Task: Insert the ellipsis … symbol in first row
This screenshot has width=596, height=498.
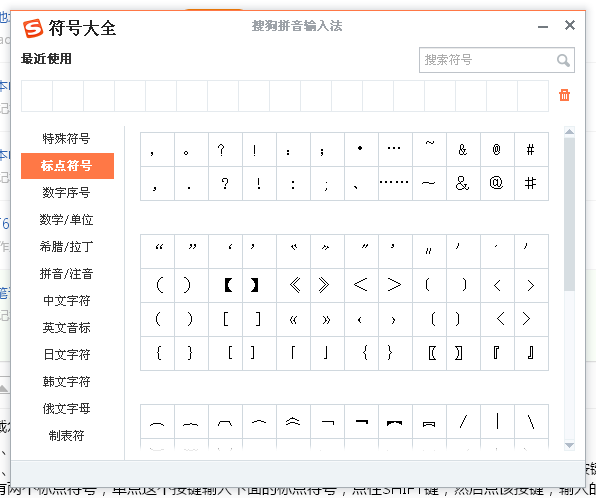Action: (x=395, y=149)
